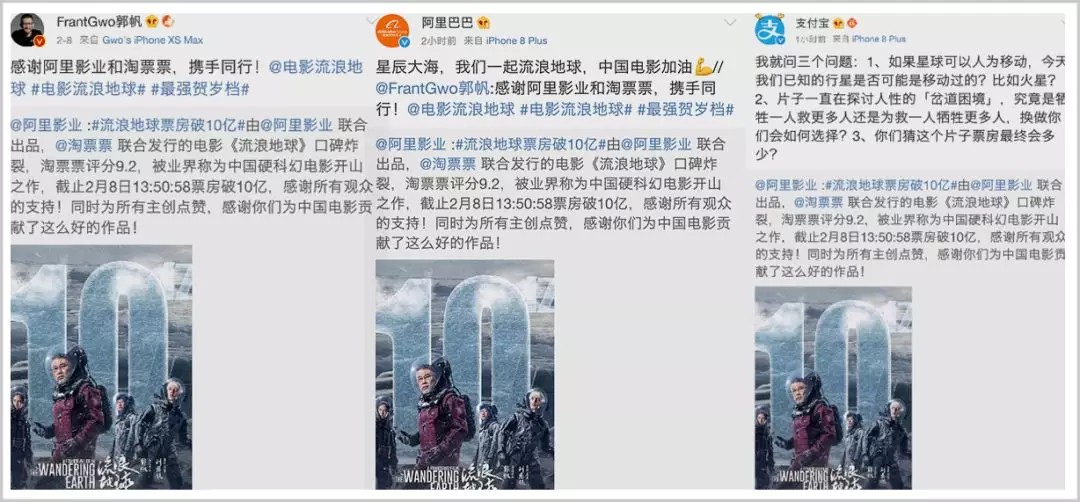Click crown badge beside FrantGwo郭帆 name
The image size is (1080, 502).
tap(153, 21)
